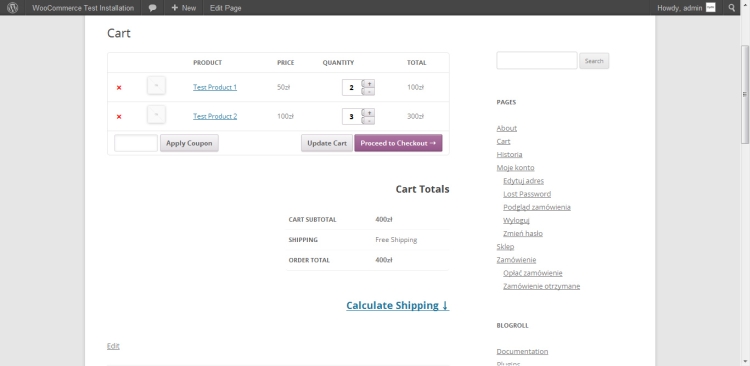Click the Apply Coupon button
The image size is (750, 366).
click(189, 143)
